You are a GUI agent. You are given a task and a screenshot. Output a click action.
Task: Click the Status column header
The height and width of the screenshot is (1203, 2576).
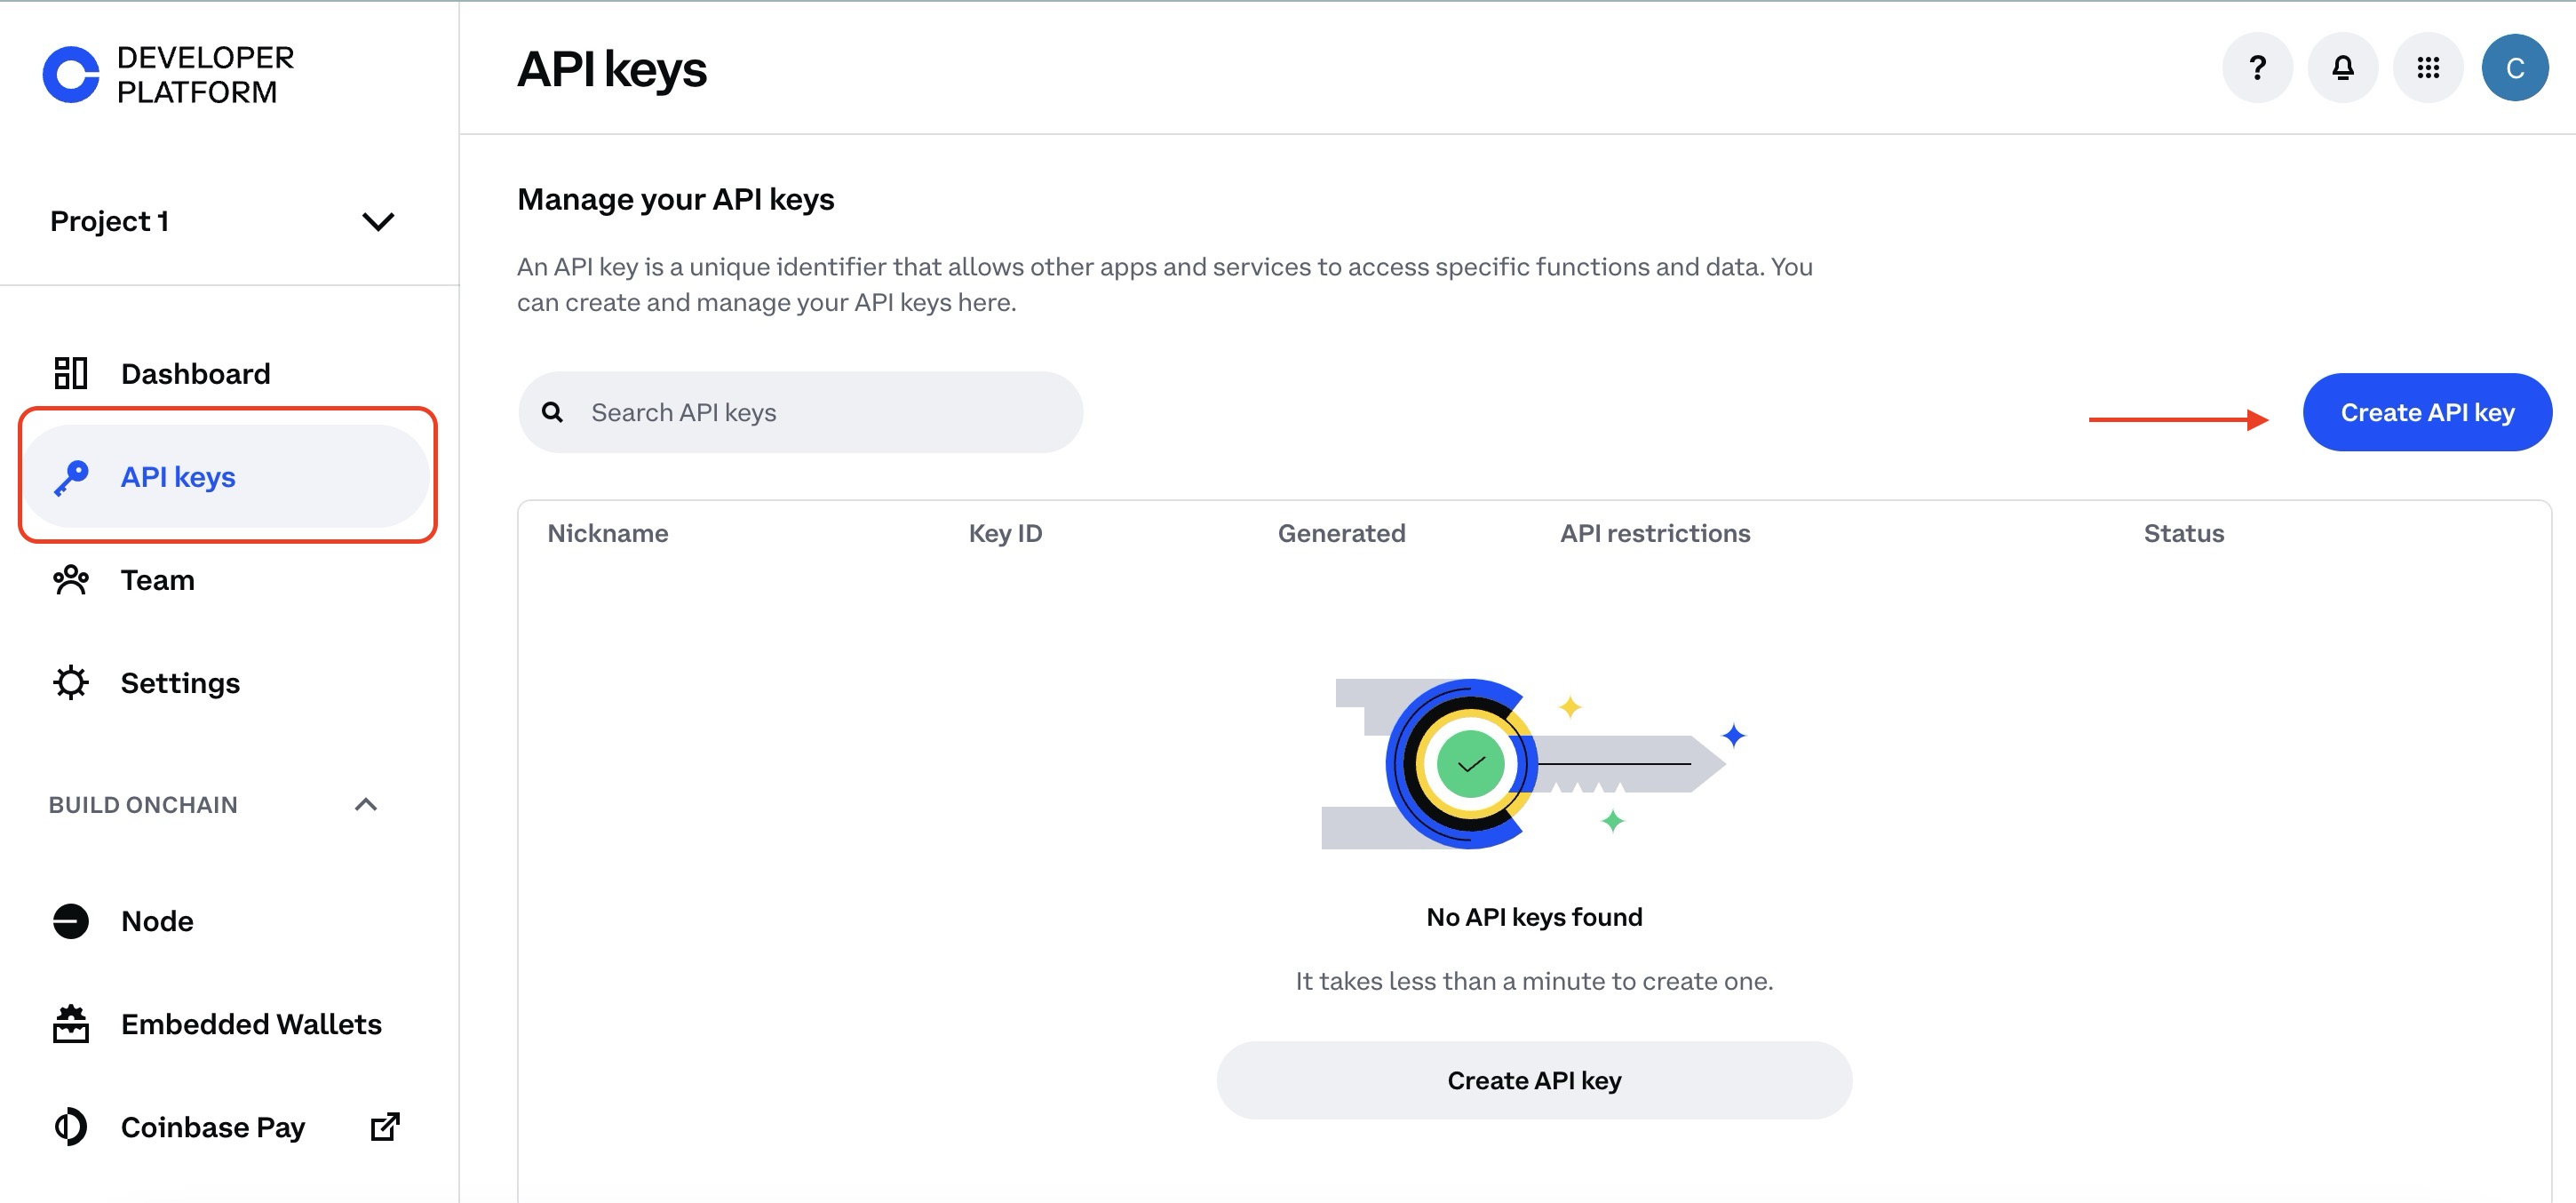(x=2183, y=533)
